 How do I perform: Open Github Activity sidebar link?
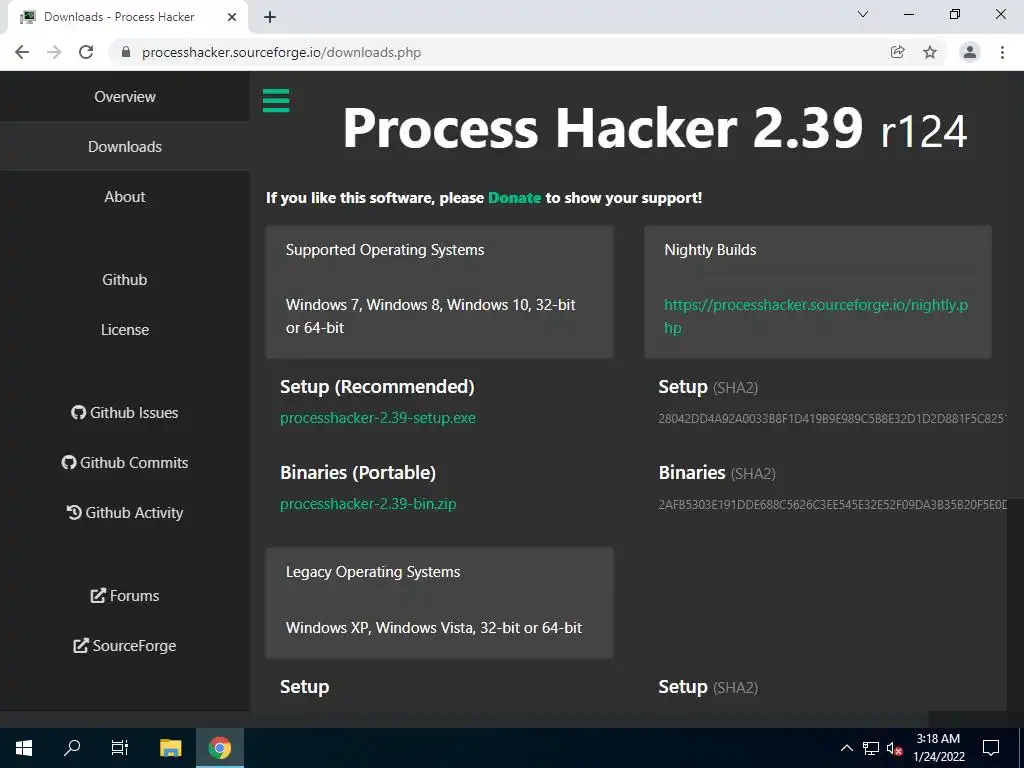[x=125, y=513]
